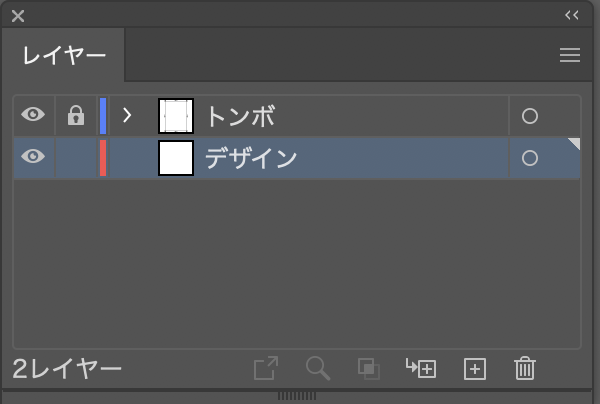
Task: Expand the トンボ layer chevron
Action: click(127, 115)
